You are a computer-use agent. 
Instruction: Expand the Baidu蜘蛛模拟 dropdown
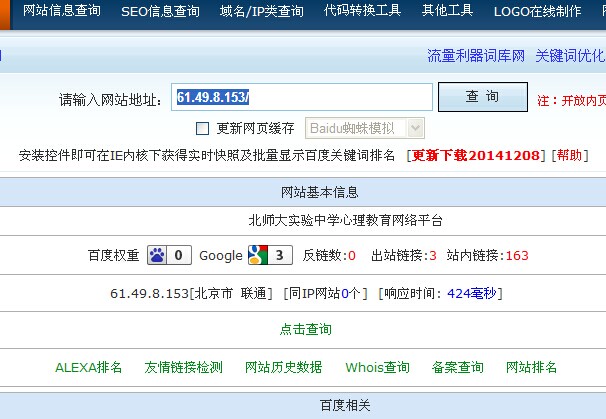click(365, 128)
